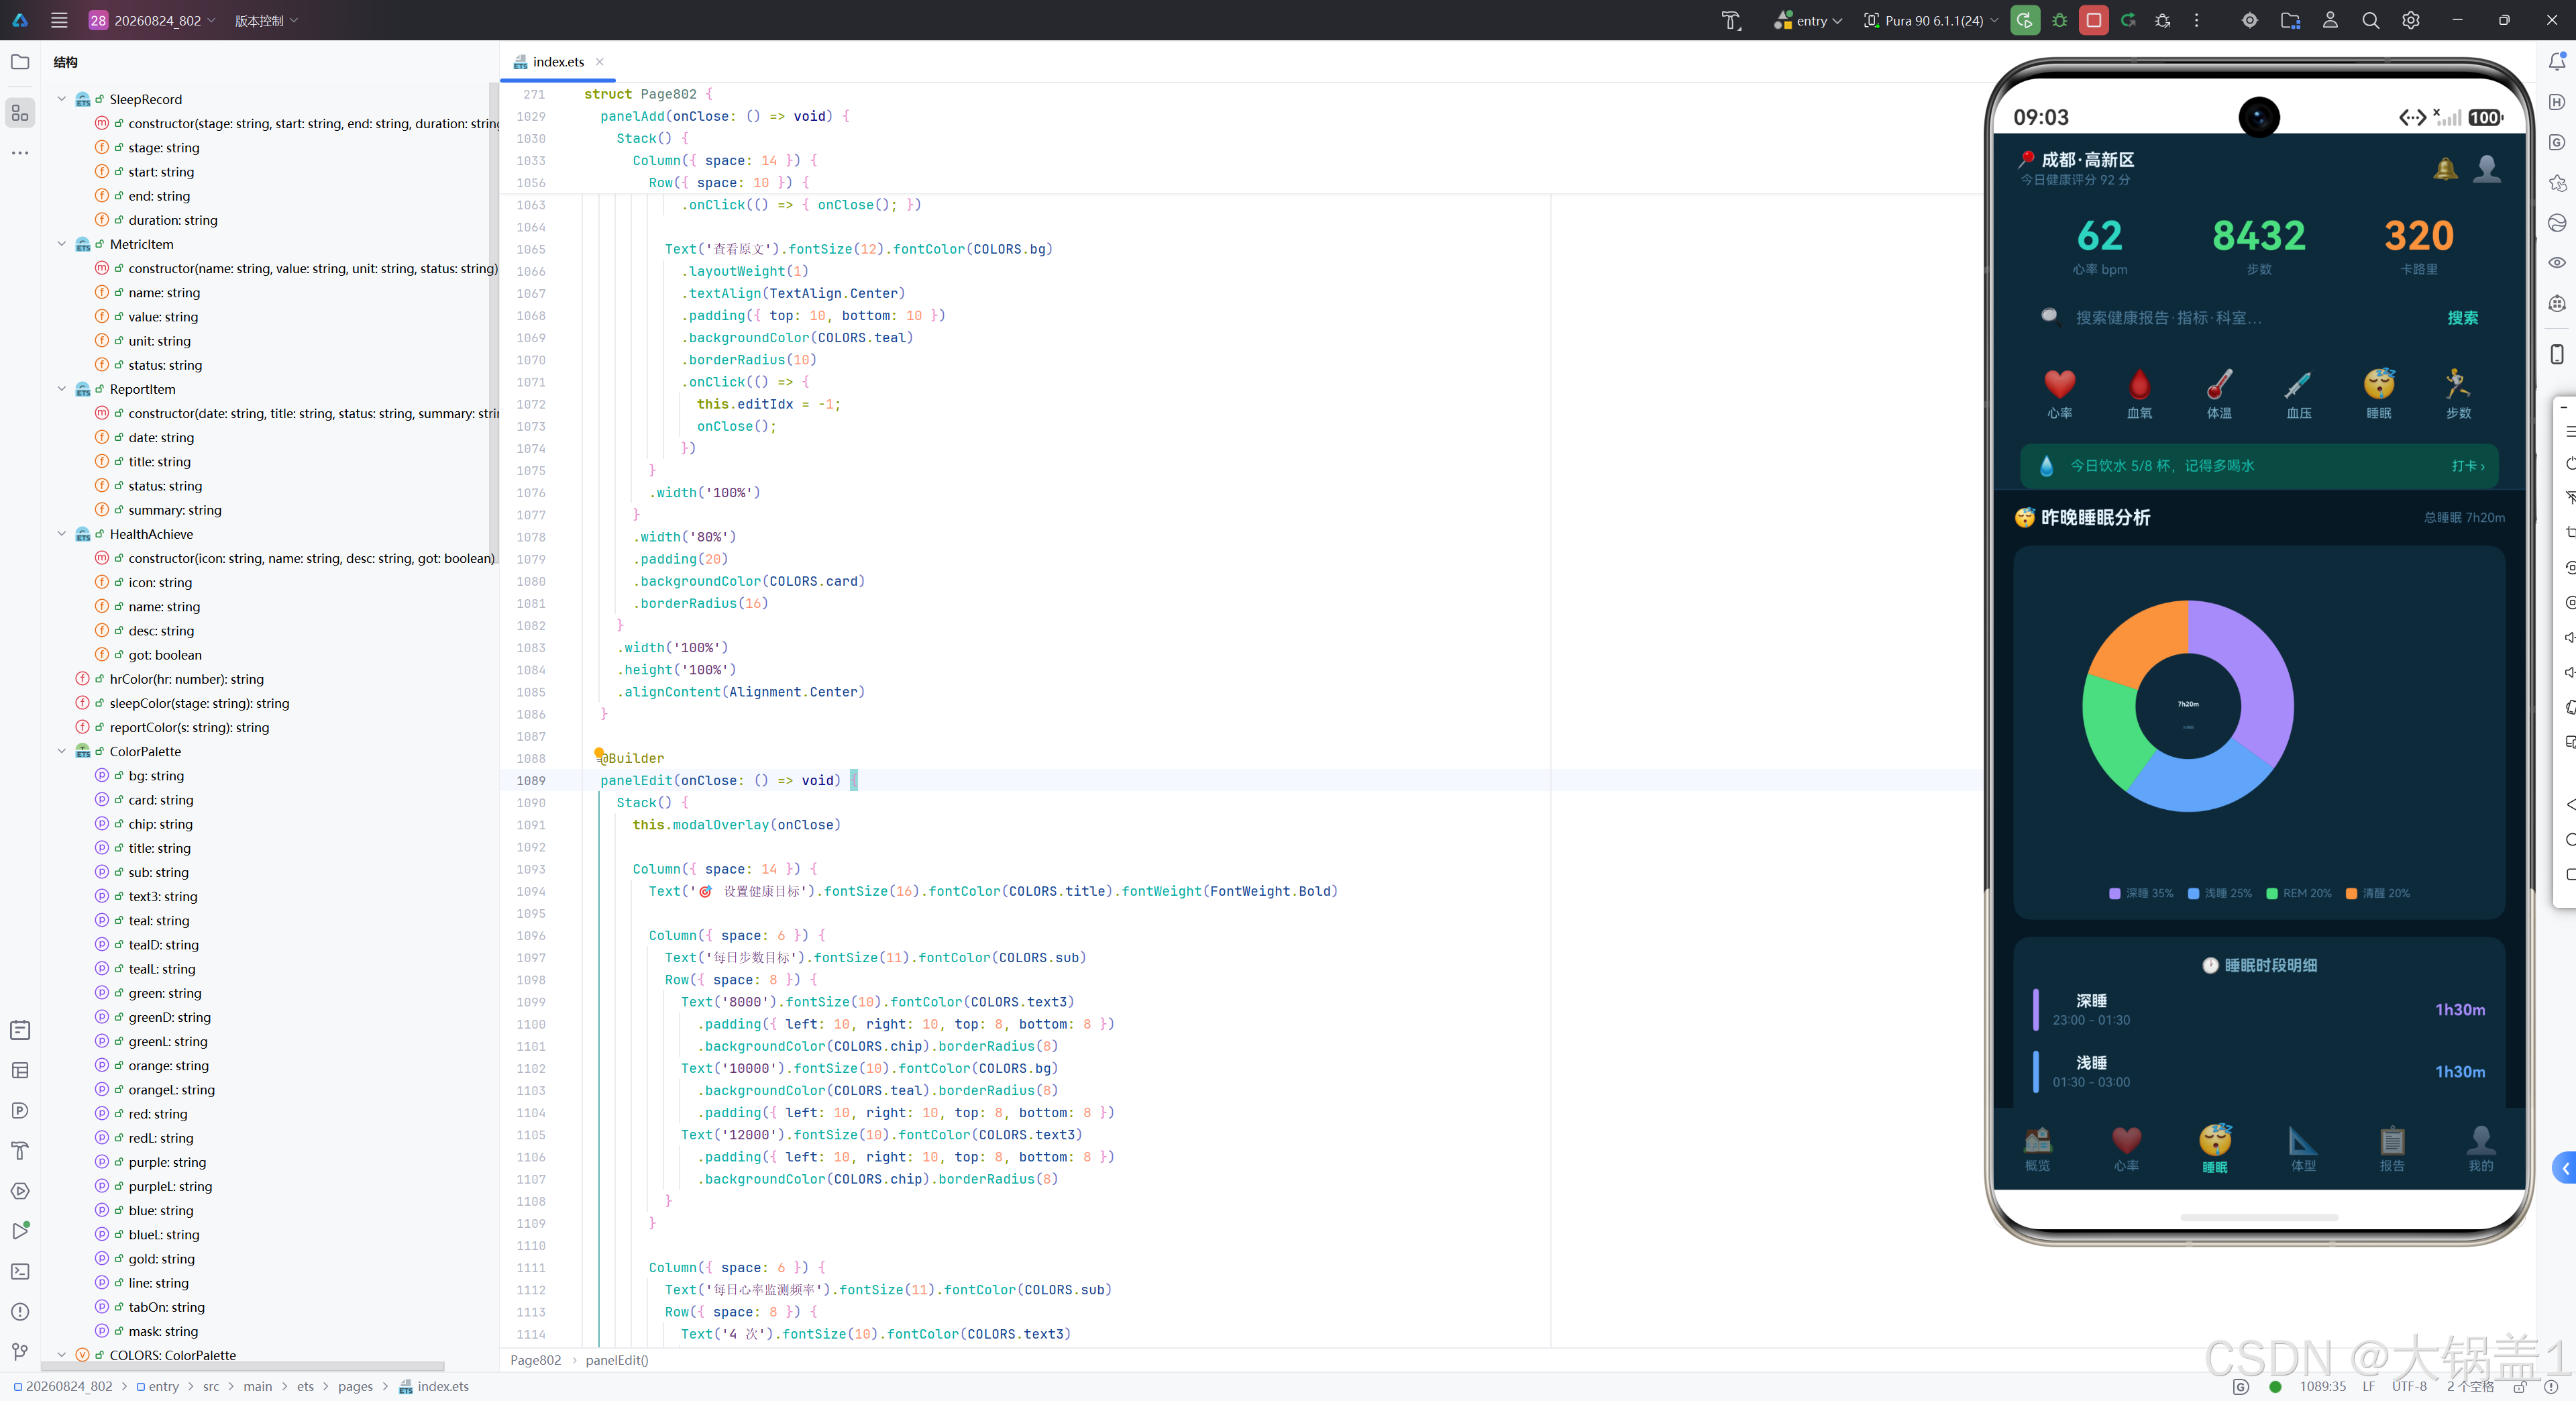Switch to 体型 bottom tab

point(2303,1149)
